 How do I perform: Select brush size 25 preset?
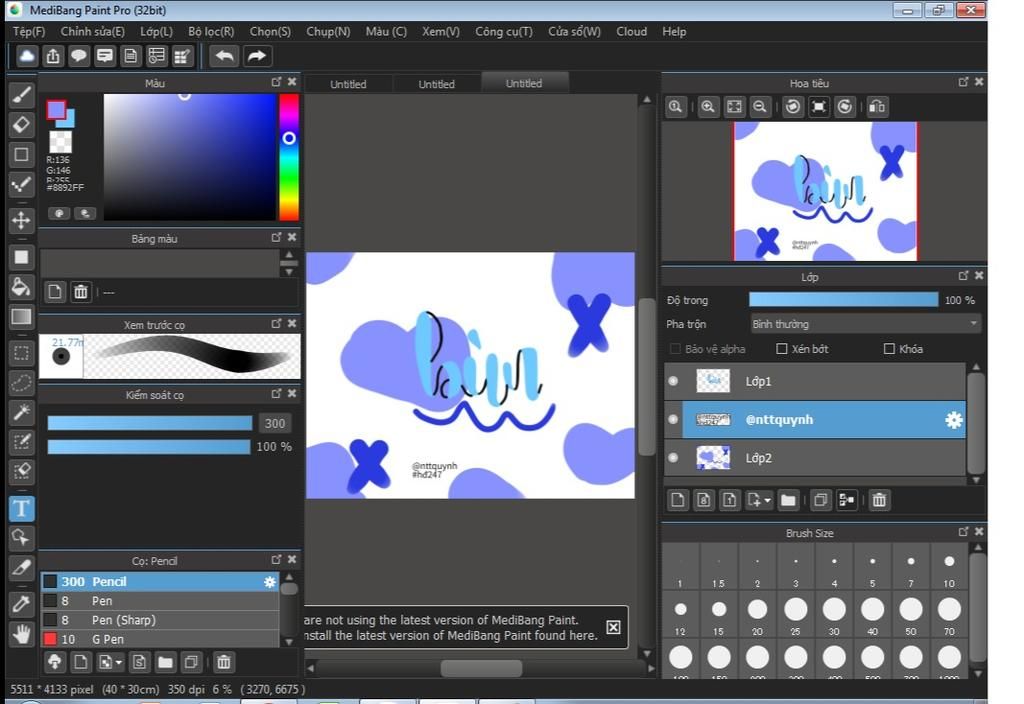[x=795, y=616]
